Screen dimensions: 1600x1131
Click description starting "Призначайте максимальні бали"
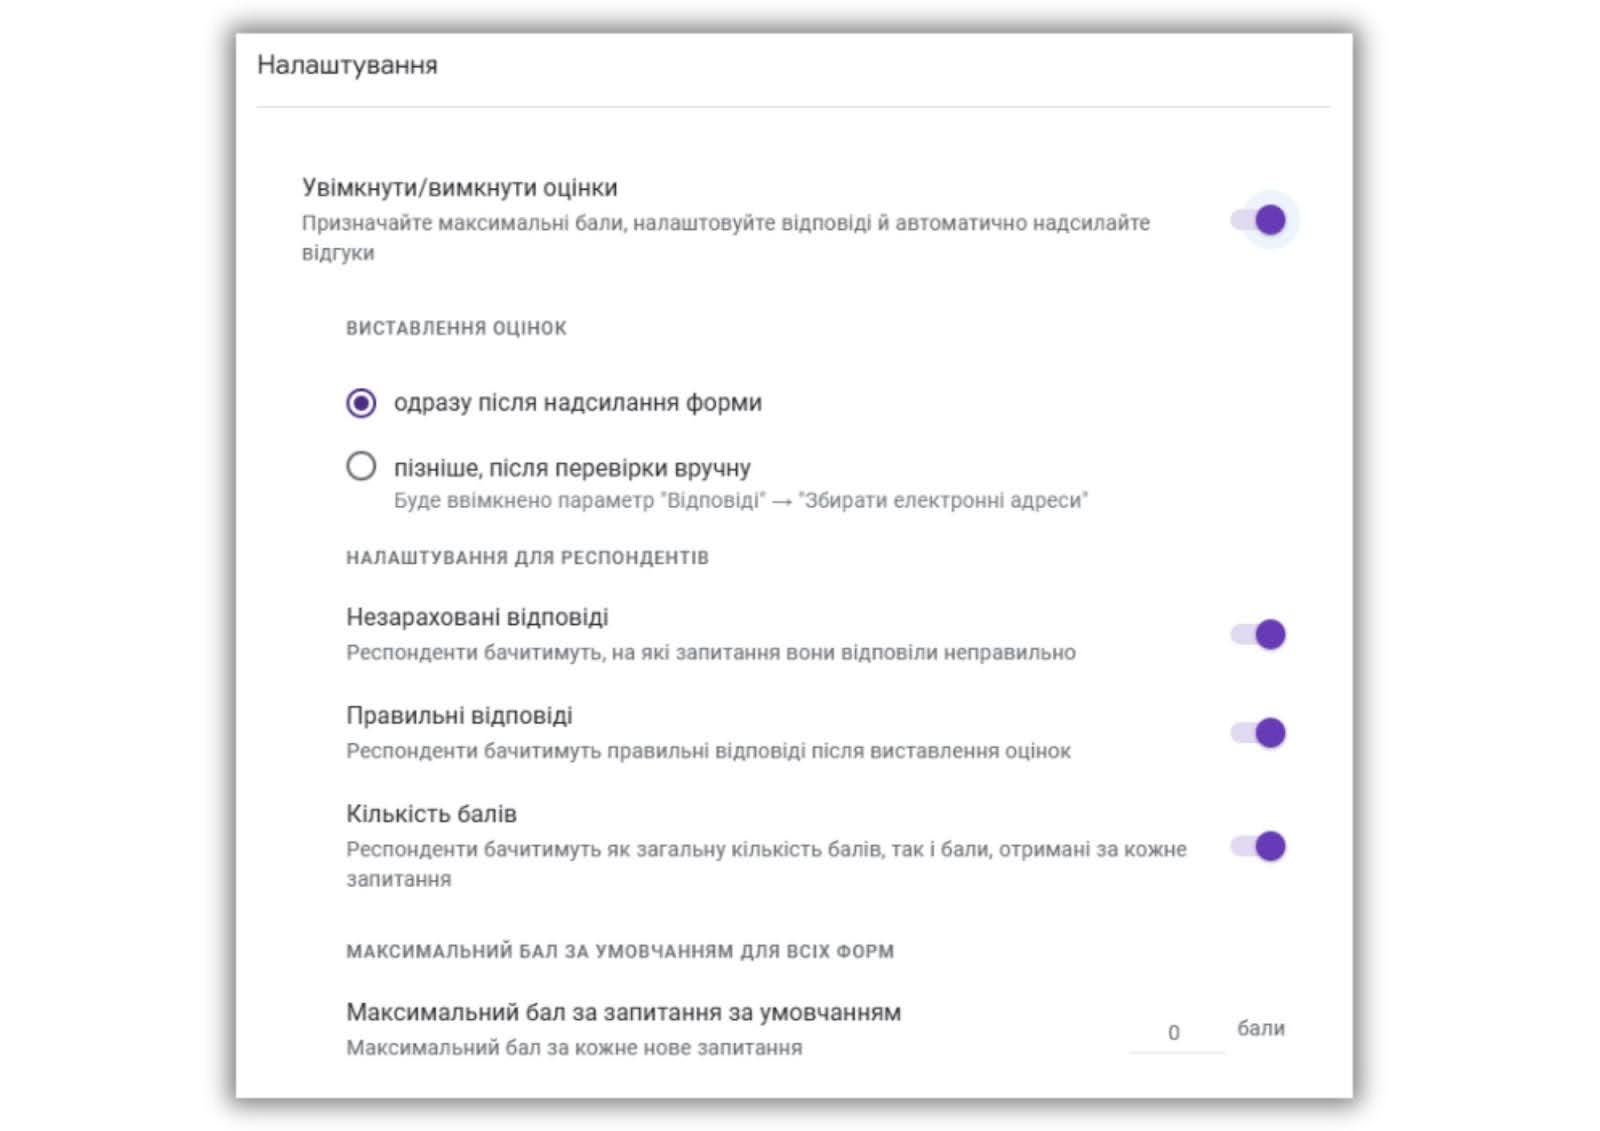[725, 223]
